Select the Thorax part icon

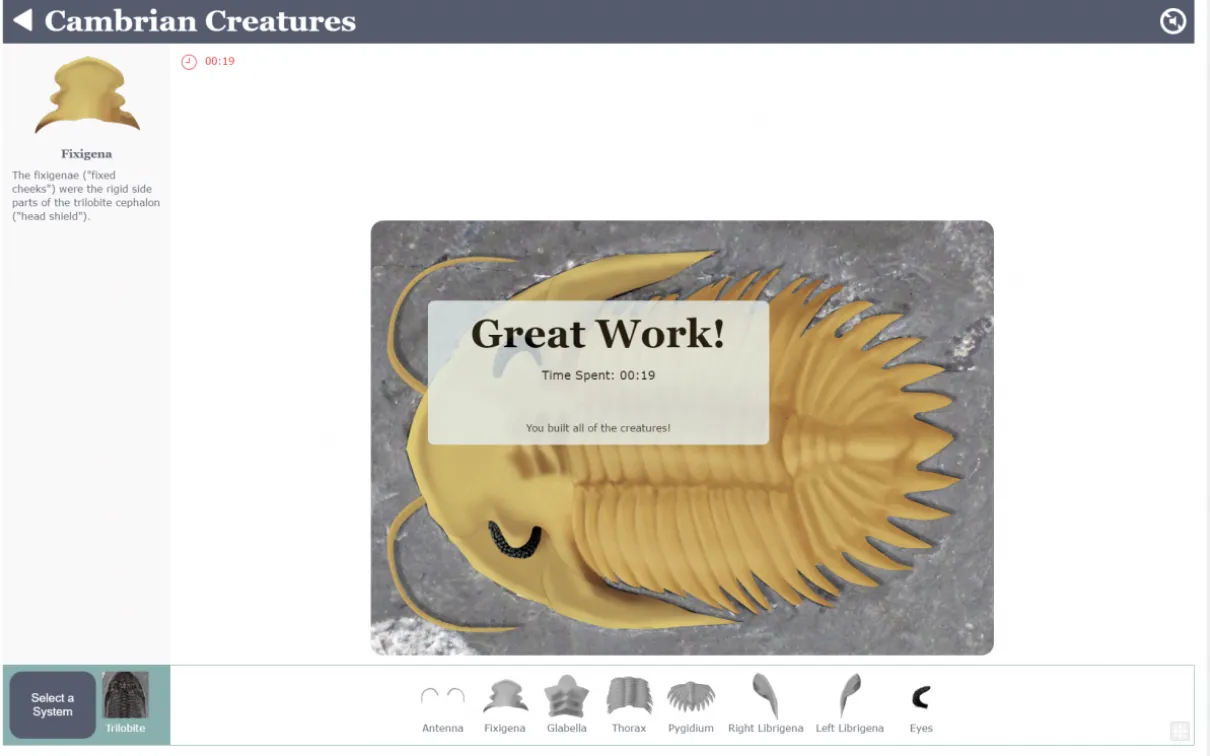pos(628,695)
